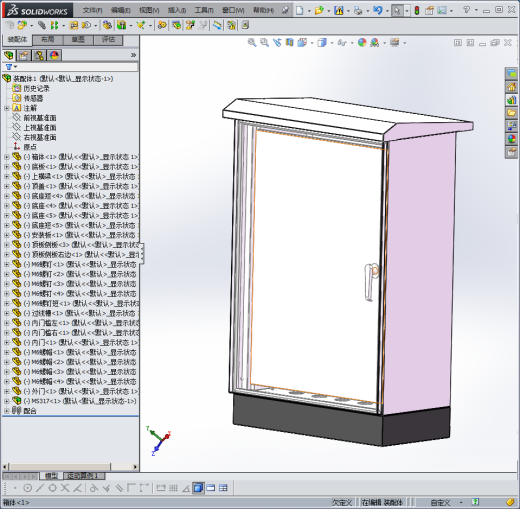The image size is (520, 509).
Task: Click the Undo arrow icon
Action: pyautogui.click(x=377, y=10)
